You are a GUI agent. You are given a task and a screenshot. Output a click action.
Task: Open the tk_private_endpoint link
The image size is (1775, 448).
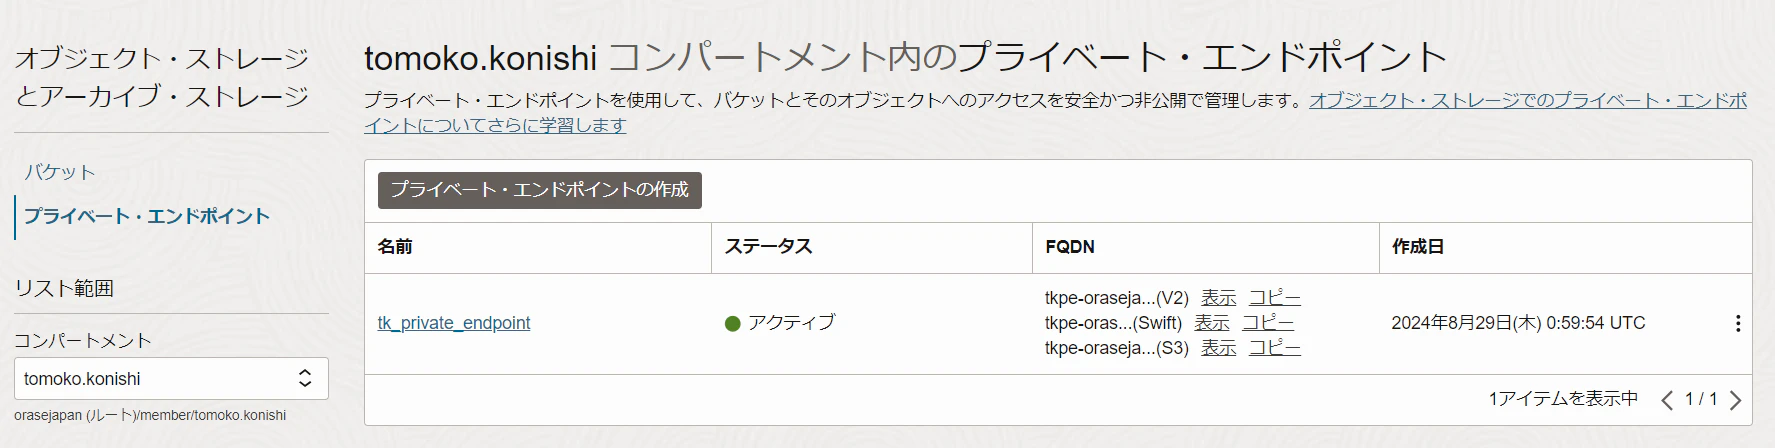pos(454,323)
